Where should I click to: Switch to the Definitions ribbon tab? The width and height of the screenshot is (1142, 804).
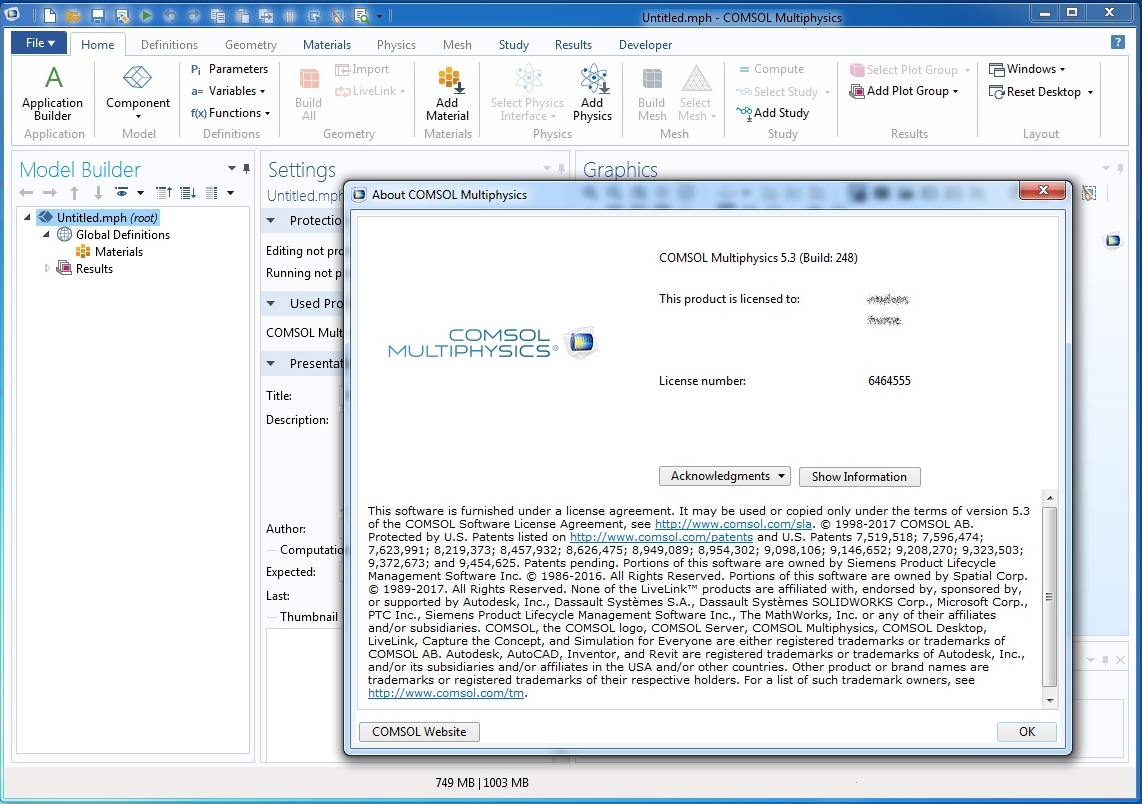(x=169, y=44)
